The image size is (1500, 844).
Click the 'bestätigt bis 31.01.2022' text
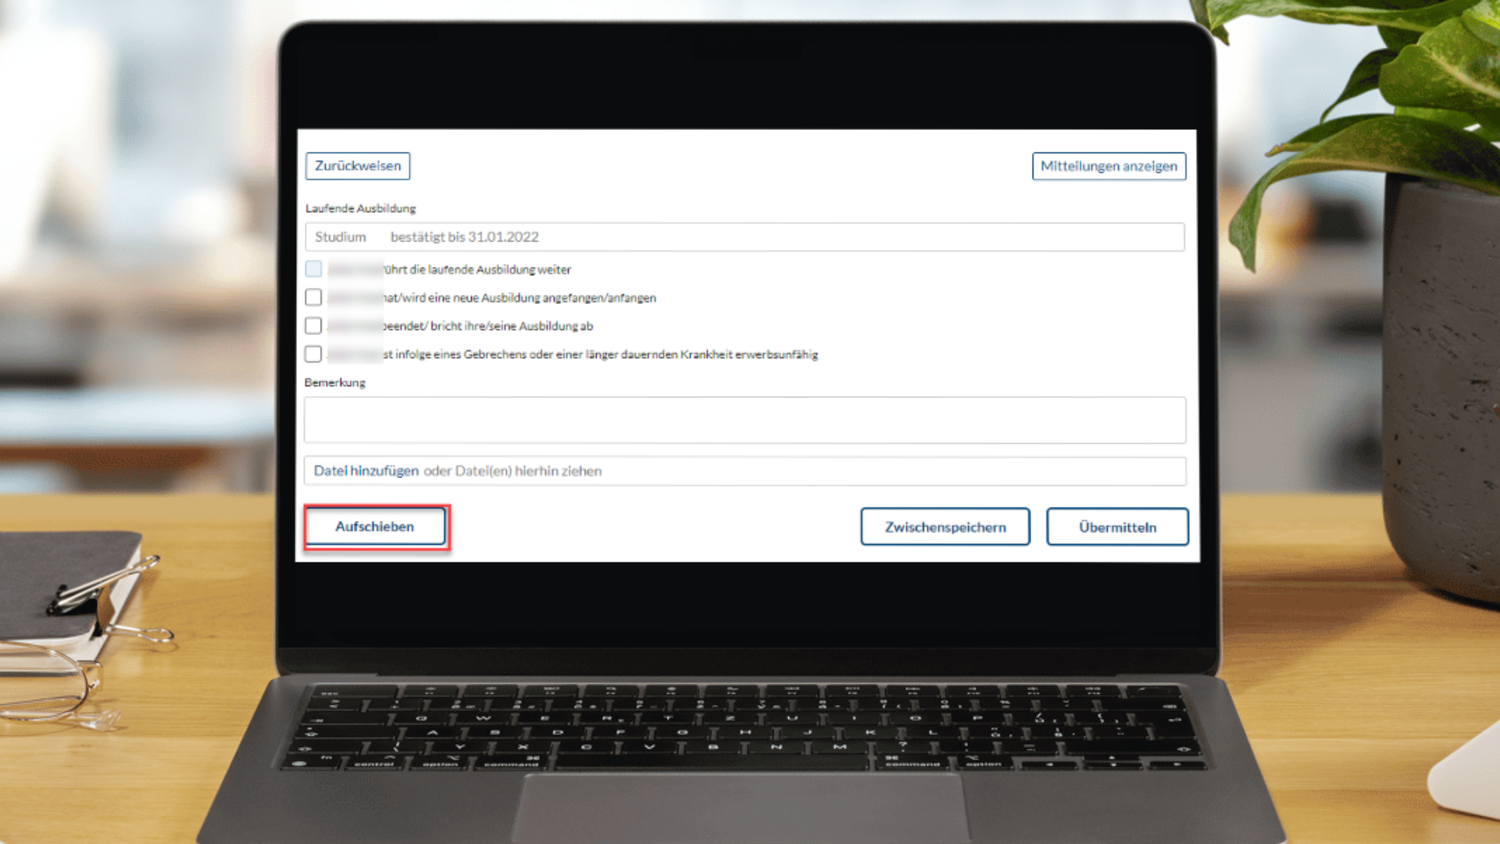tap(464, 237)
